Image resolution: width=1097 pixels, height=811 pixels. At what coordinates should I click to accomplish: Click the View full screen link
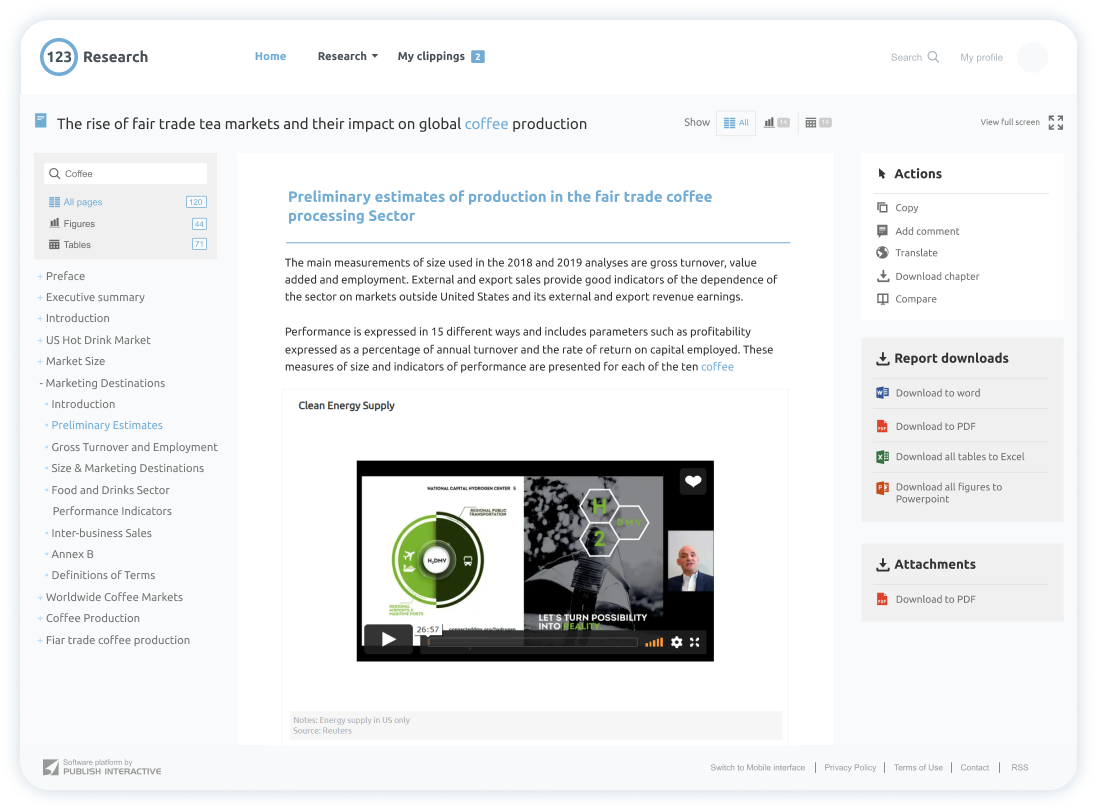point(1010,121)
